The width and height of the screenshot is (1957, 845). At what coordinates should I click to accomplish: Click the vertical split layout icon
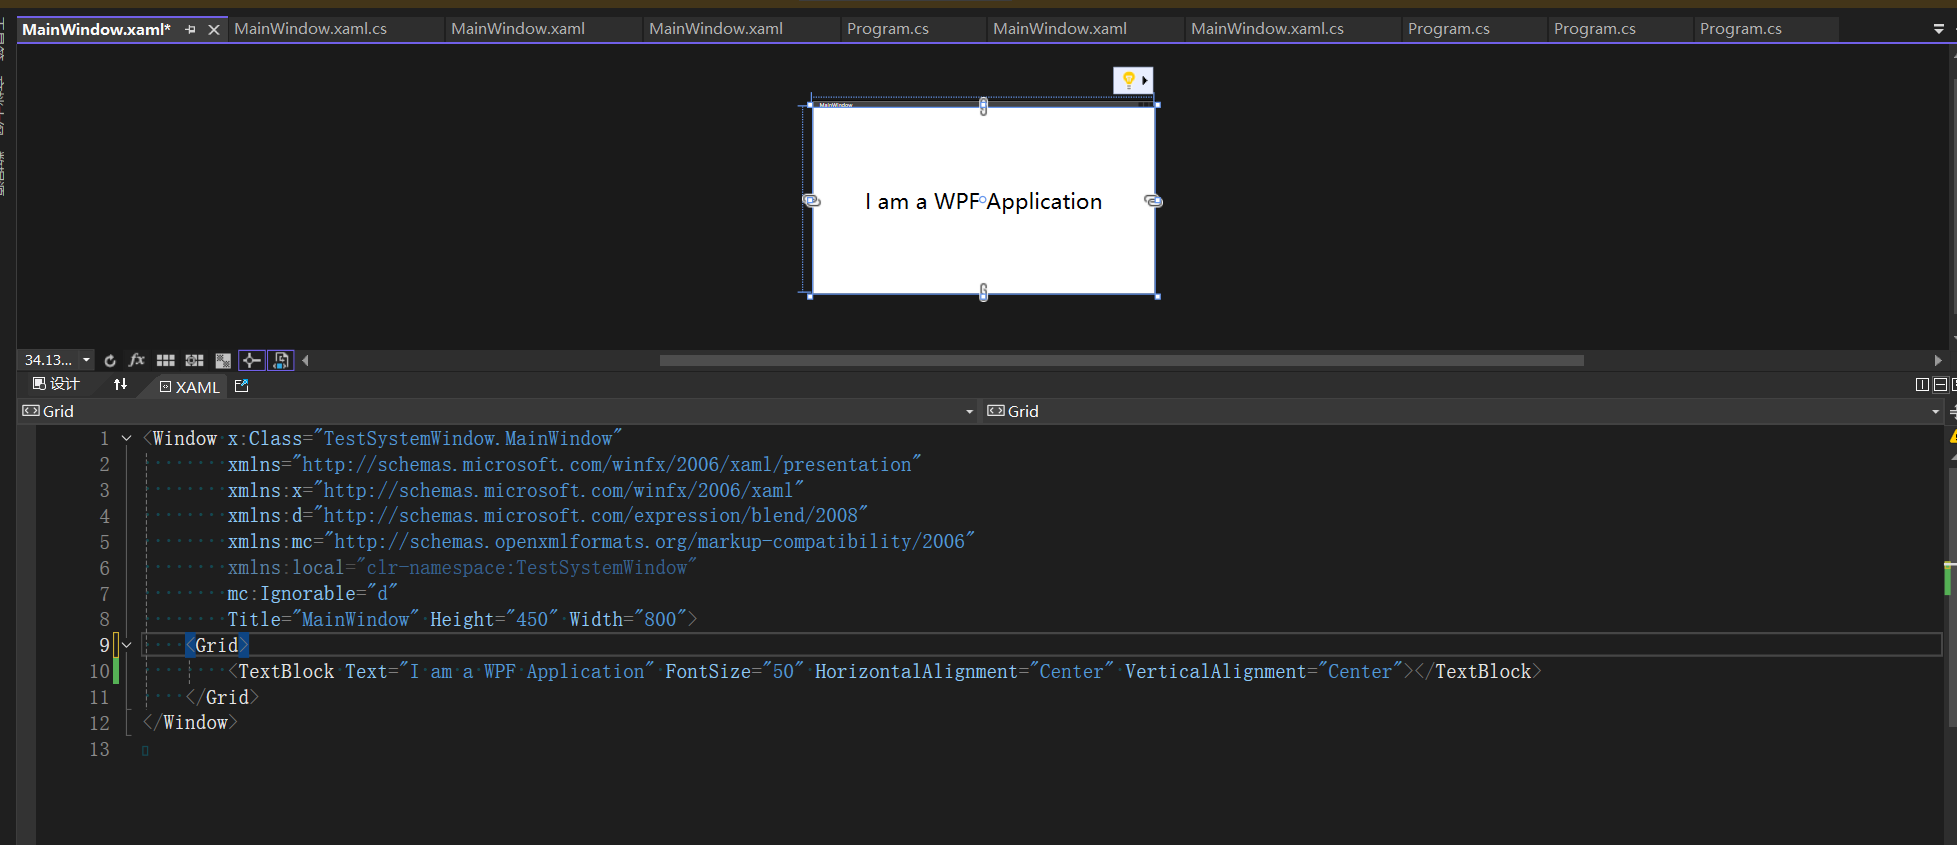[x=1922, y=385]
